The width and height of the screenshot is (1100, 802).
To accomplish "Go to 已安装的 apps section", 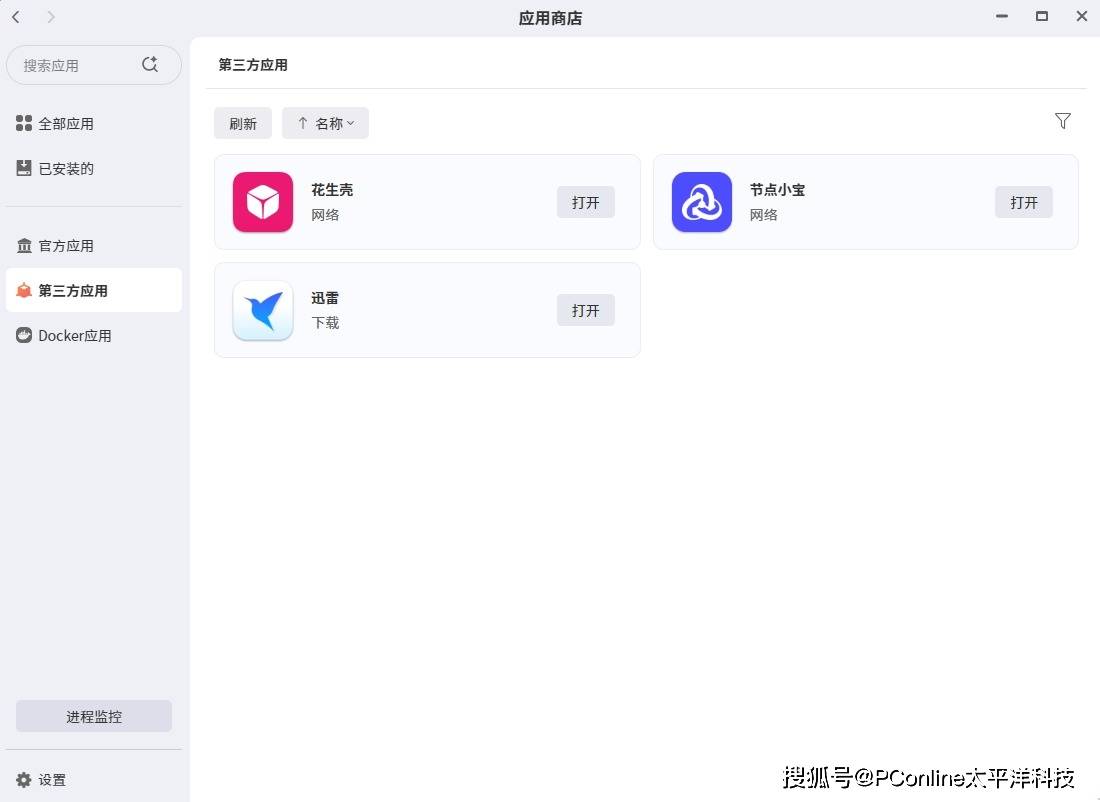I will 66,169.
